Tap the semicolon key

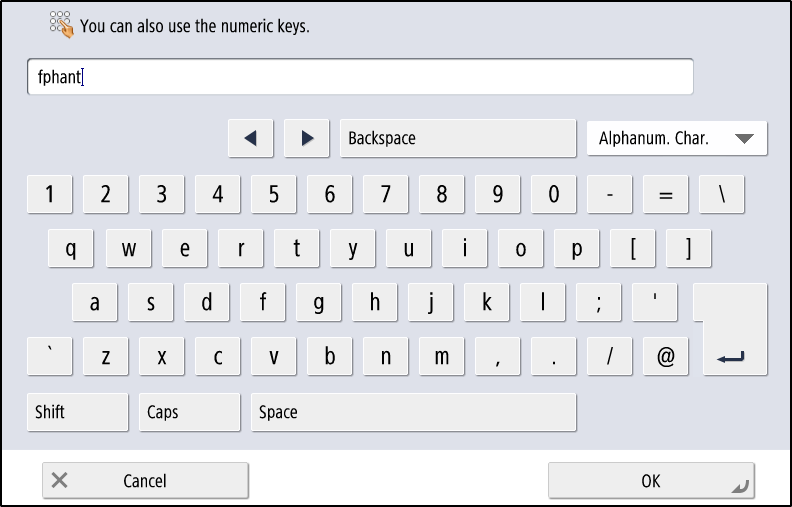[x=599, y=302]
